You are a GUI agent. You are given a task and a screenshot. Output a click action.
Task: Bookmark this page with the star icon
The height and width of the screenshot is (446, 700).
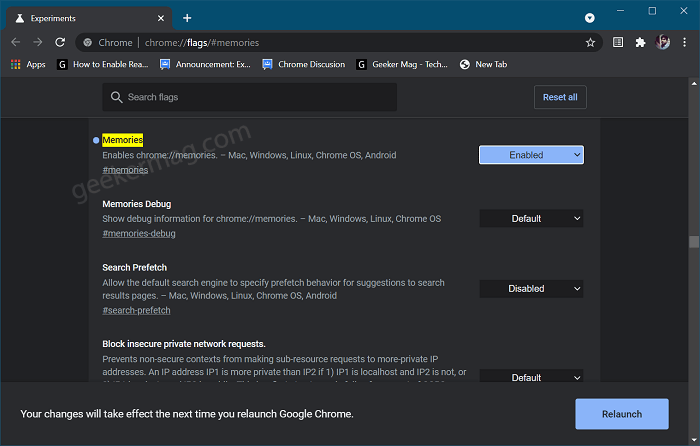(590, 42)
